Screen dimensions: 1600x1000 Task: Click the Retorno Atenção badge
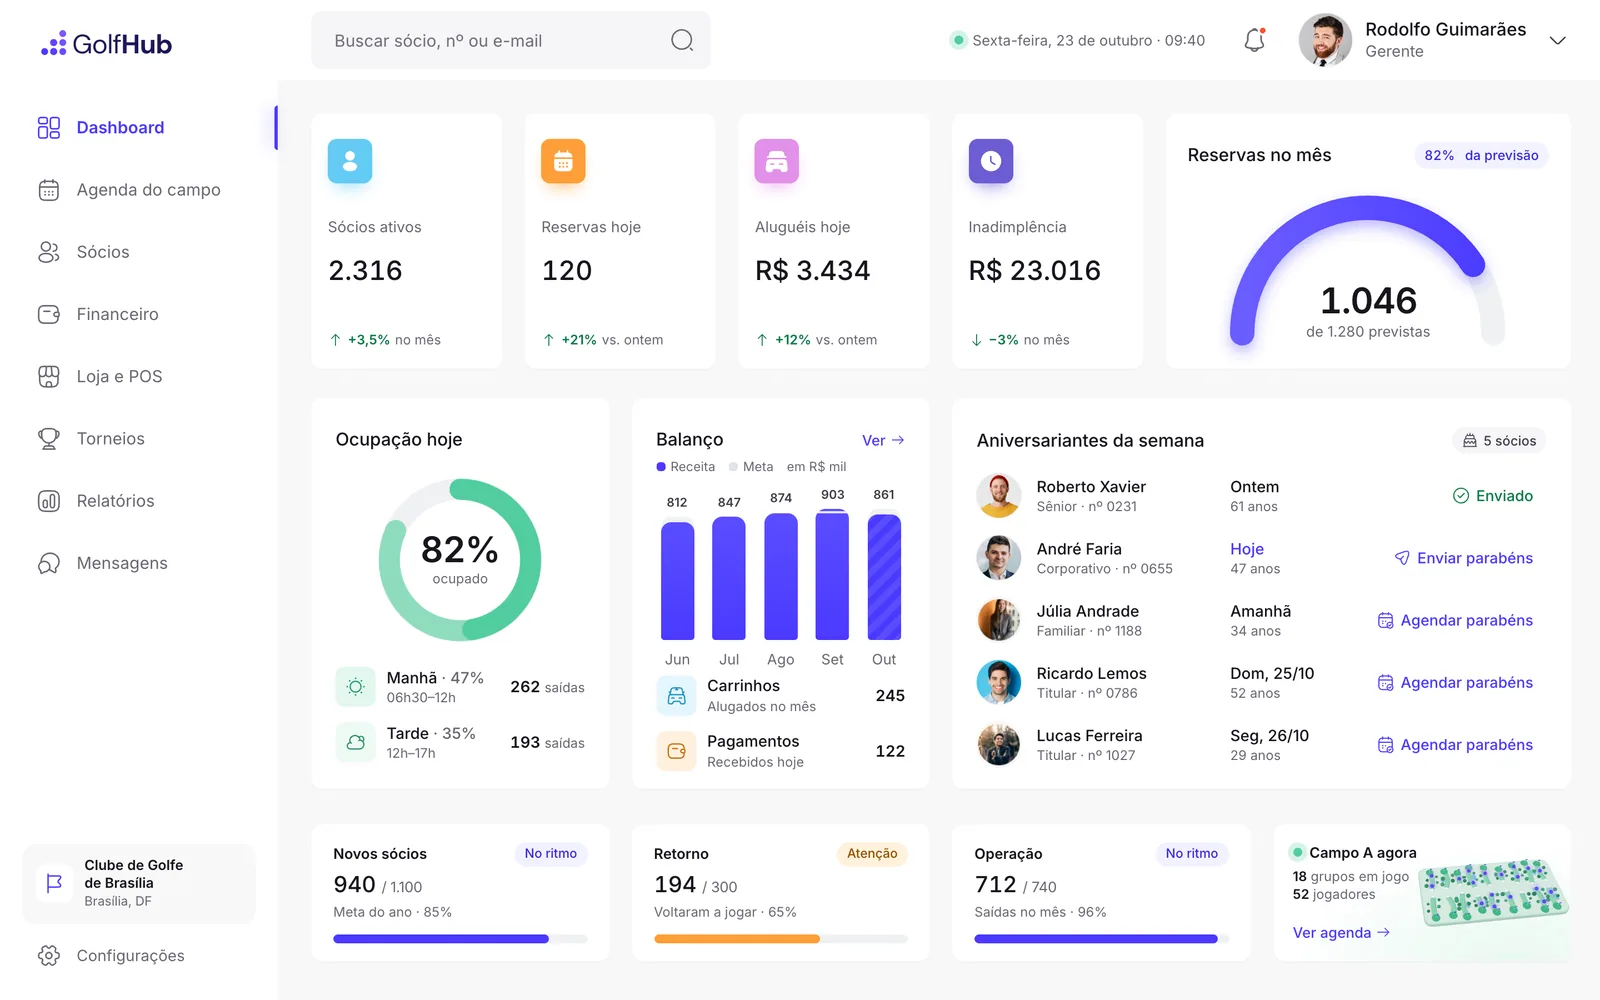coord(872,853)
